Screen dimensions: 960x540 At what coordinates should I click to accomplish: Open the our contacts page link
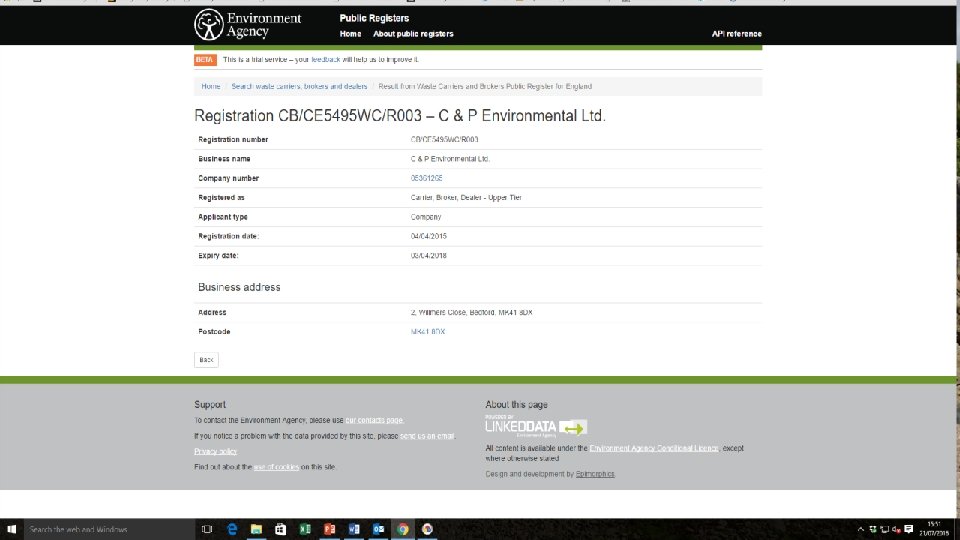374,420
